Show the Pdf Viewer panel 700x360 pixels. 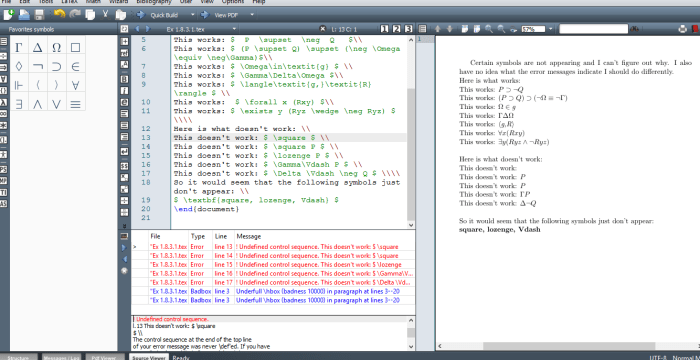pyautogui.click(x=105, y=357)
